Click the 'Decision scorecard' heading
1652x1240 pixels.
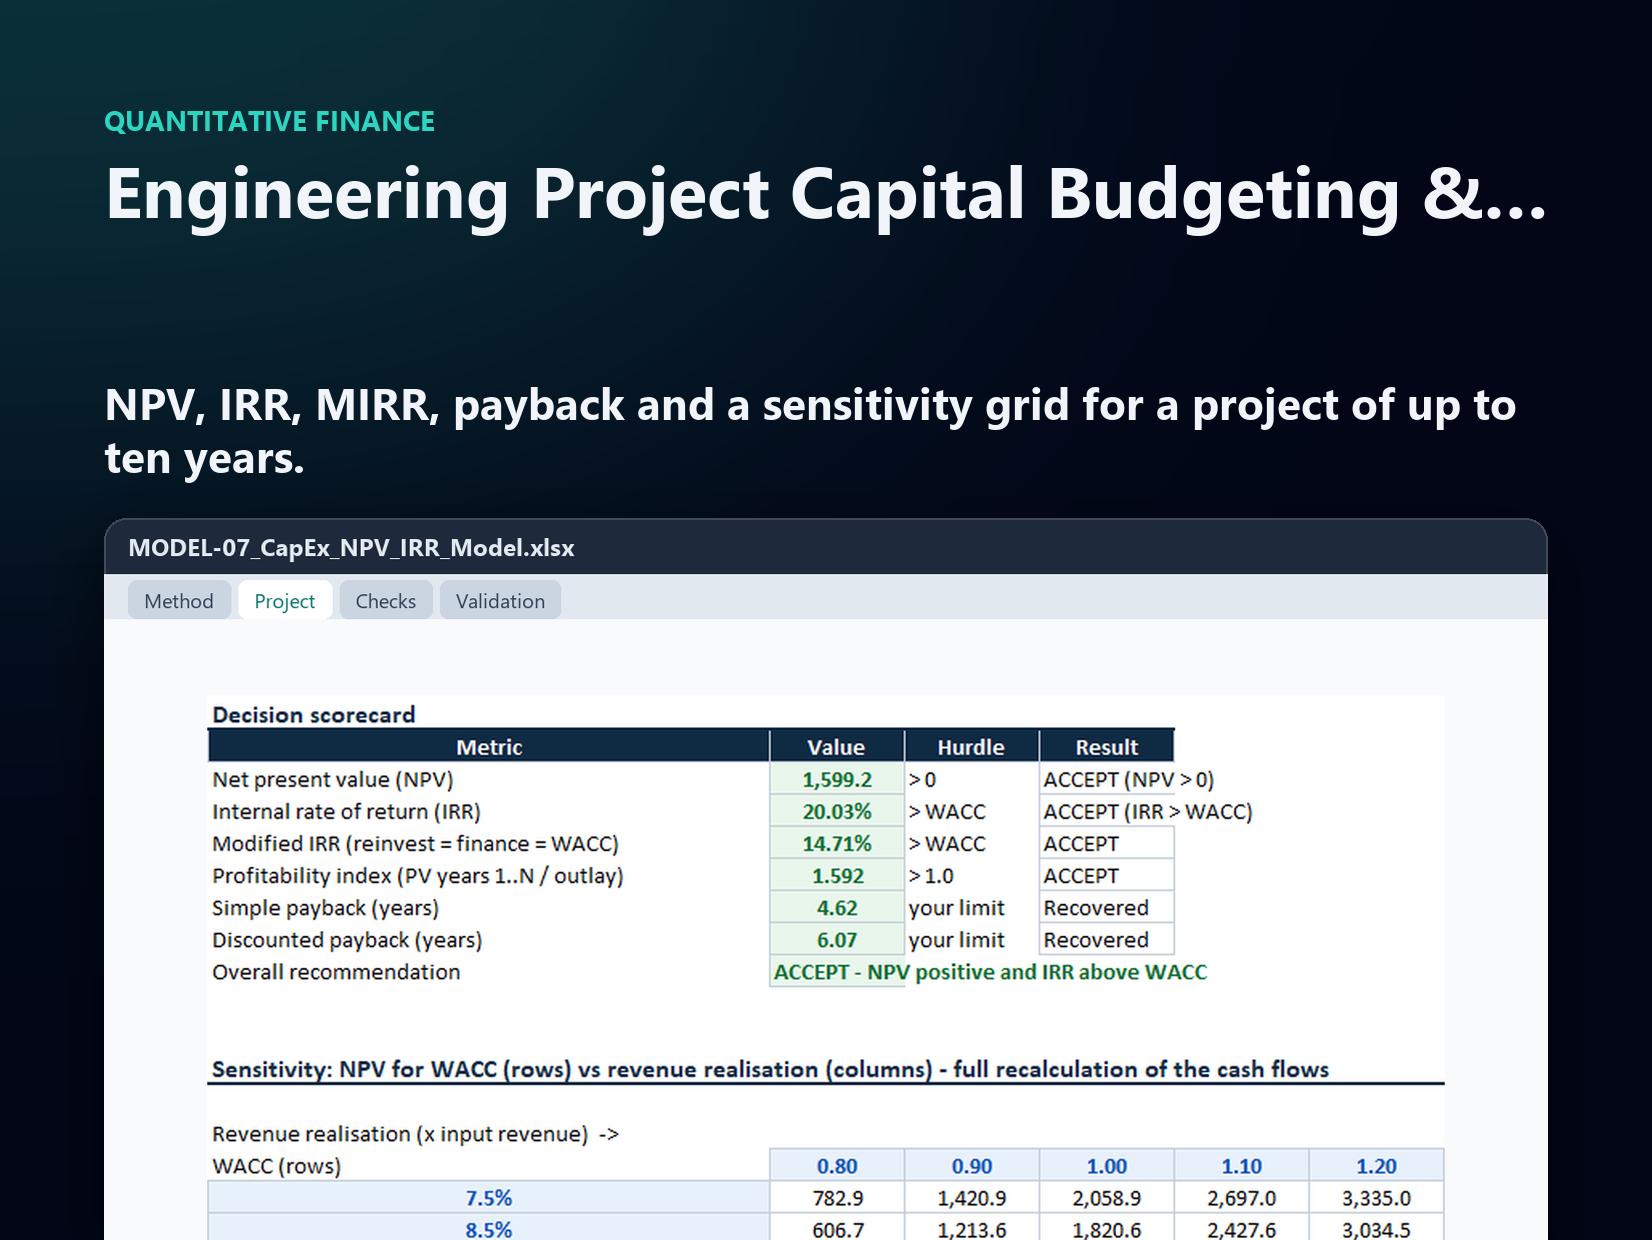pos(314,714)
